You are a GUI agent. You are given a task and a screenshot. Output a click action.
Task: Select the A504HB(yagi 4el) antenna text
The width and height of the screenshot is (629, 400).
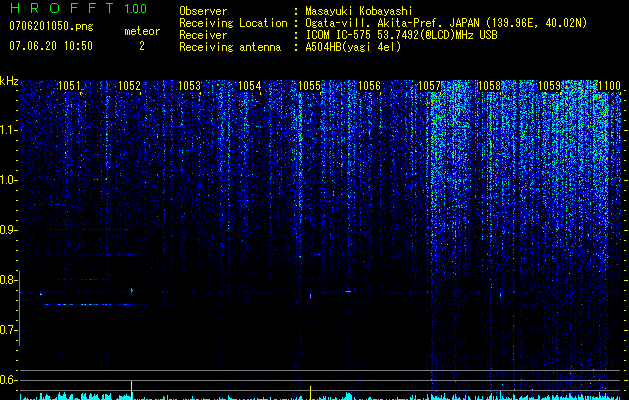tap(353, 47)
